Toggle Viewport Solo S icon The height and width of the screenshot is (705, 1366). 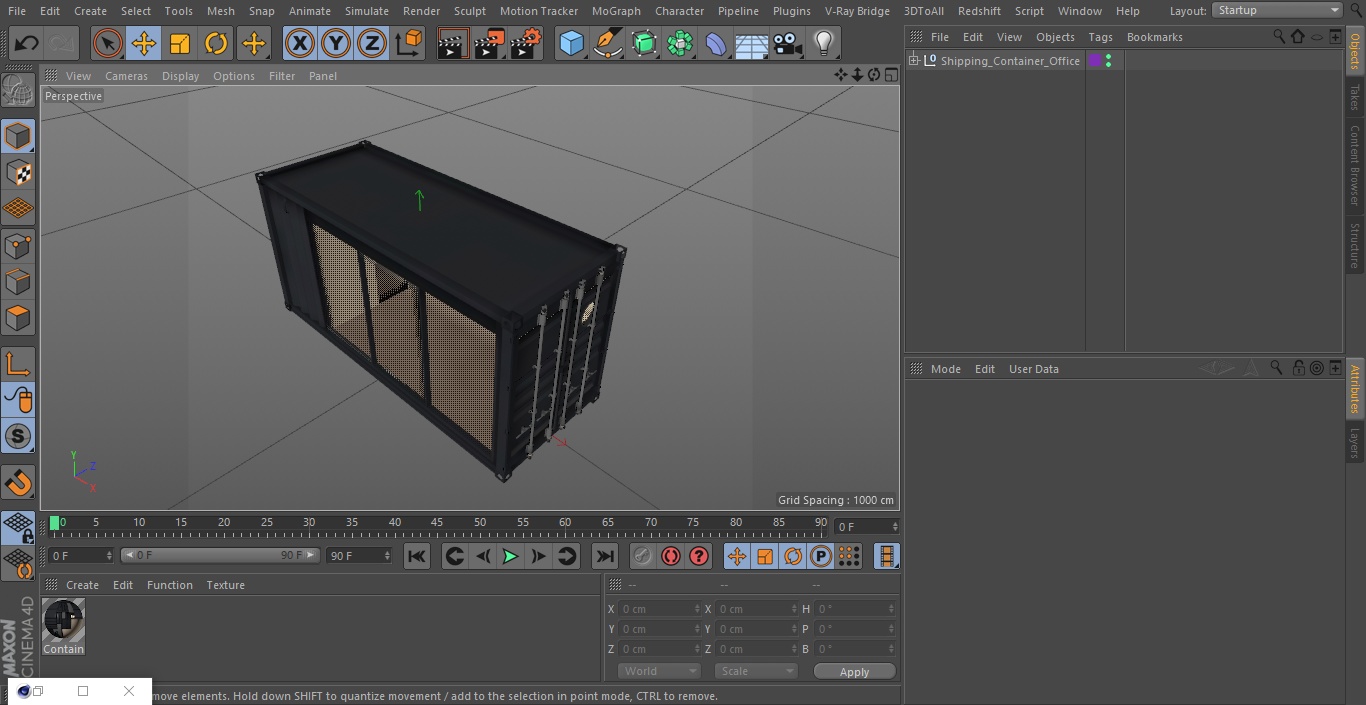[18, 437]
